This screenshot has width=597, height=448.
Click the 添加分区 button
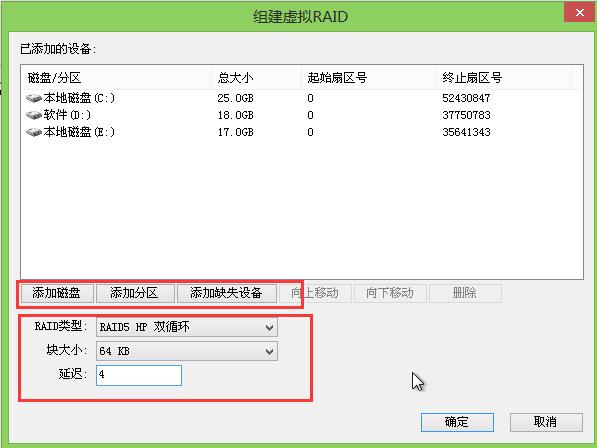pyautogui.click(x=135, y=293)
